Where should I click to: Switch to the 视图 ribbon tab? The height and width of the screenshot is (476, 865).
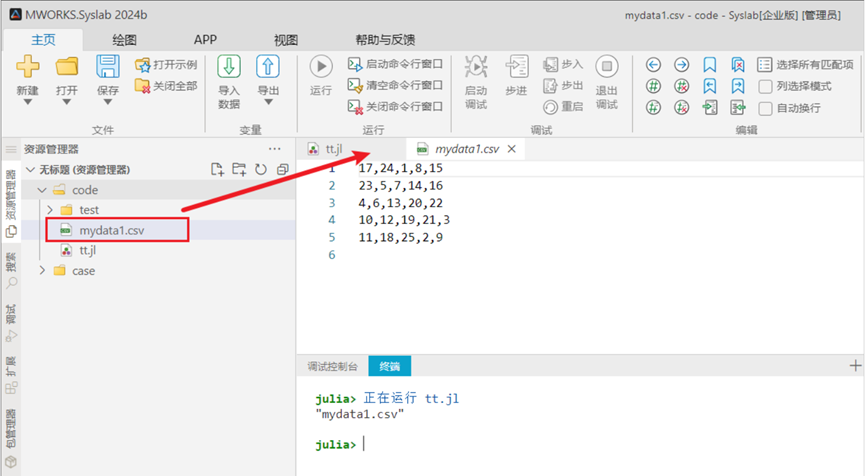click(x=286, y=40)
